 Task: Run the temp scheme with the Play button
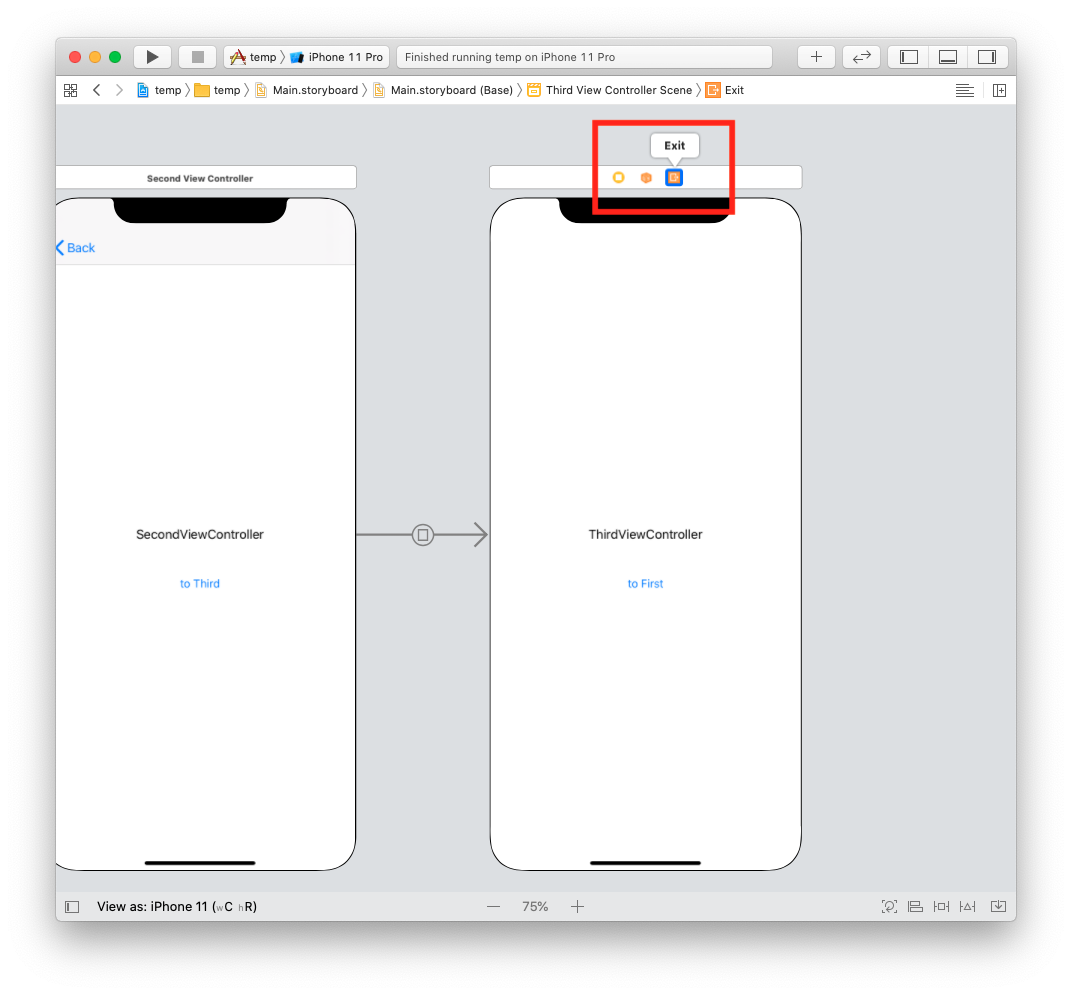(152, 57)
